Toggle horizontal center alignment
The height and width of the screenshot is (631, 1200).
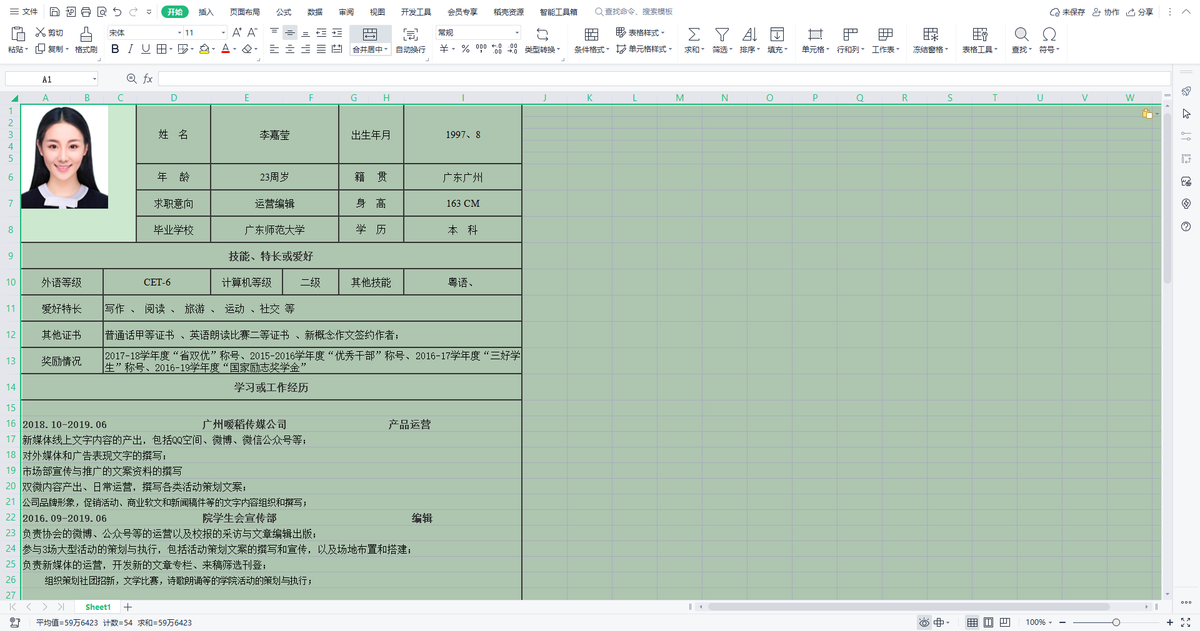point(290,48)
